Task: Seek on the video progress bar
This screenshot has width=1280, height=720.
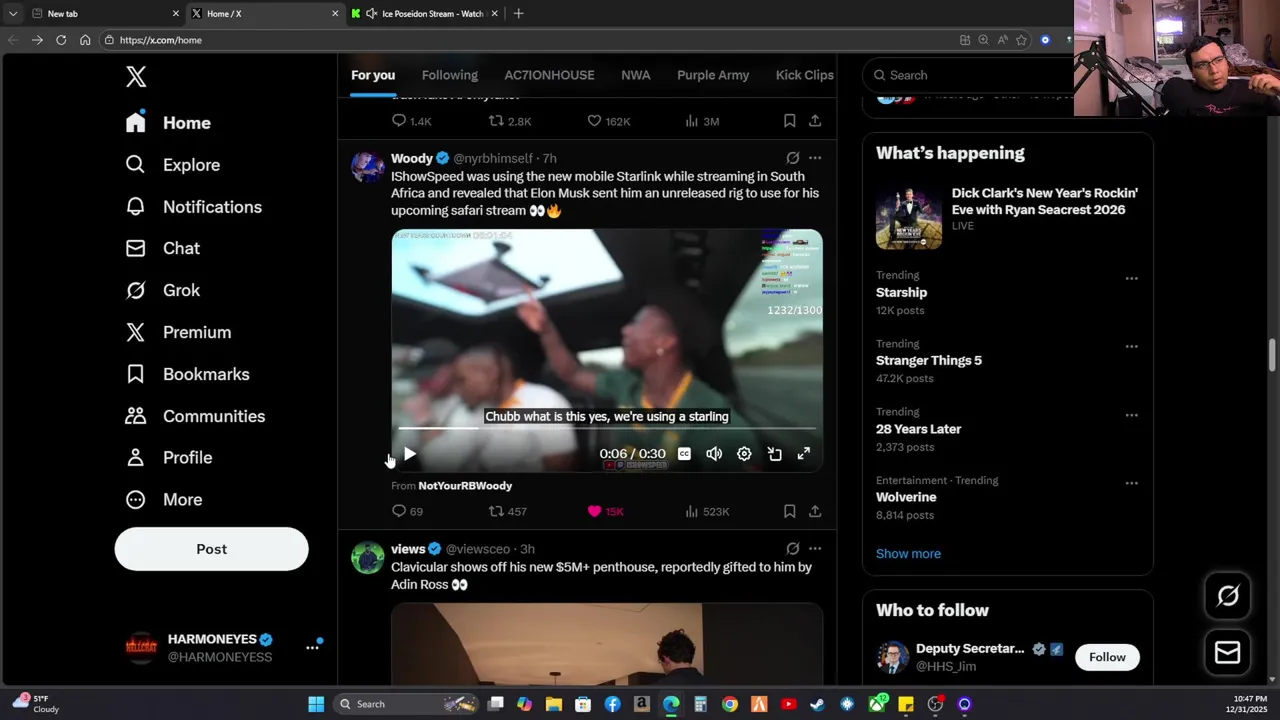Action: pyautogui.click(x=607, y=428)
